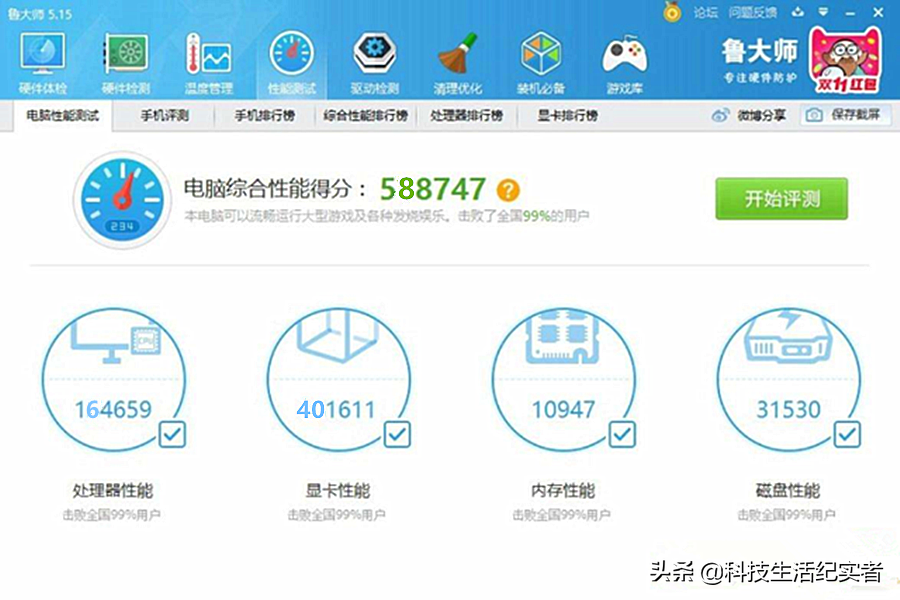Switch to the 手机评测 tab
The image size is (900, 600).
[x=164, y=116]
